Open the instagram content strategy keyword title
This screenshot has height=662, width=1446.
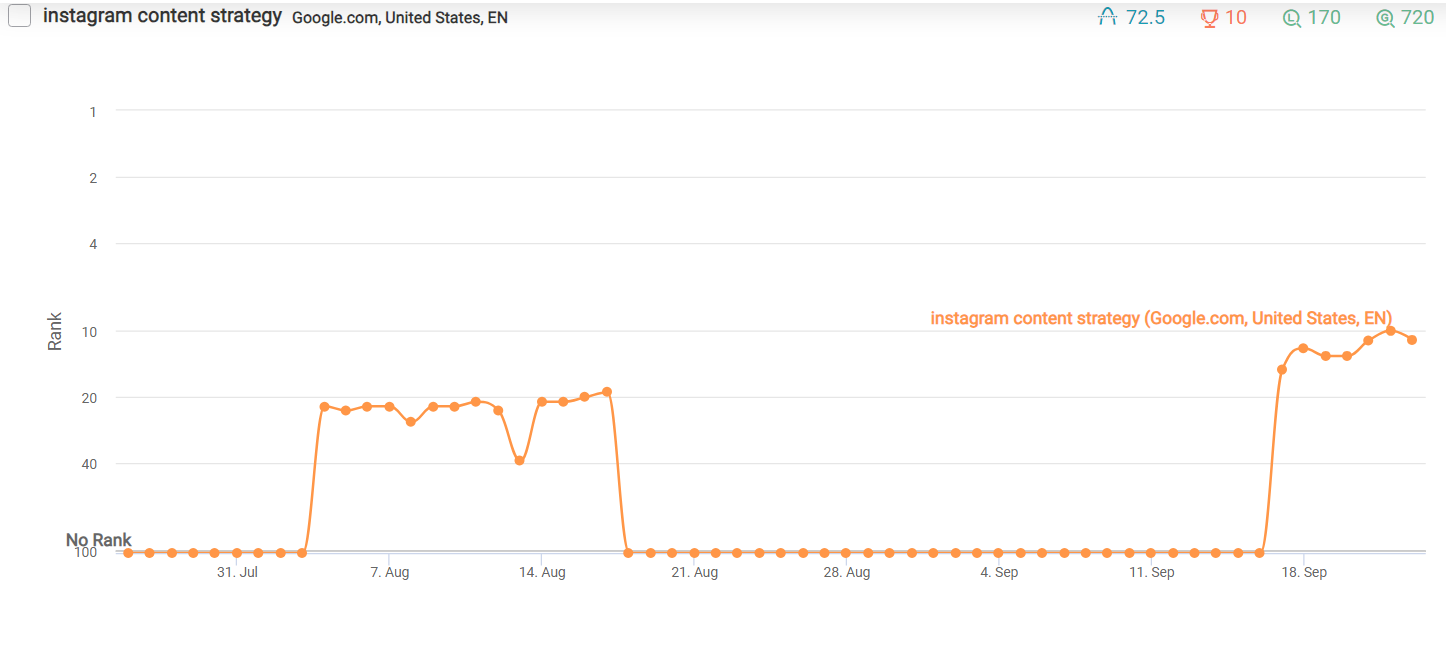coord(162,16)
